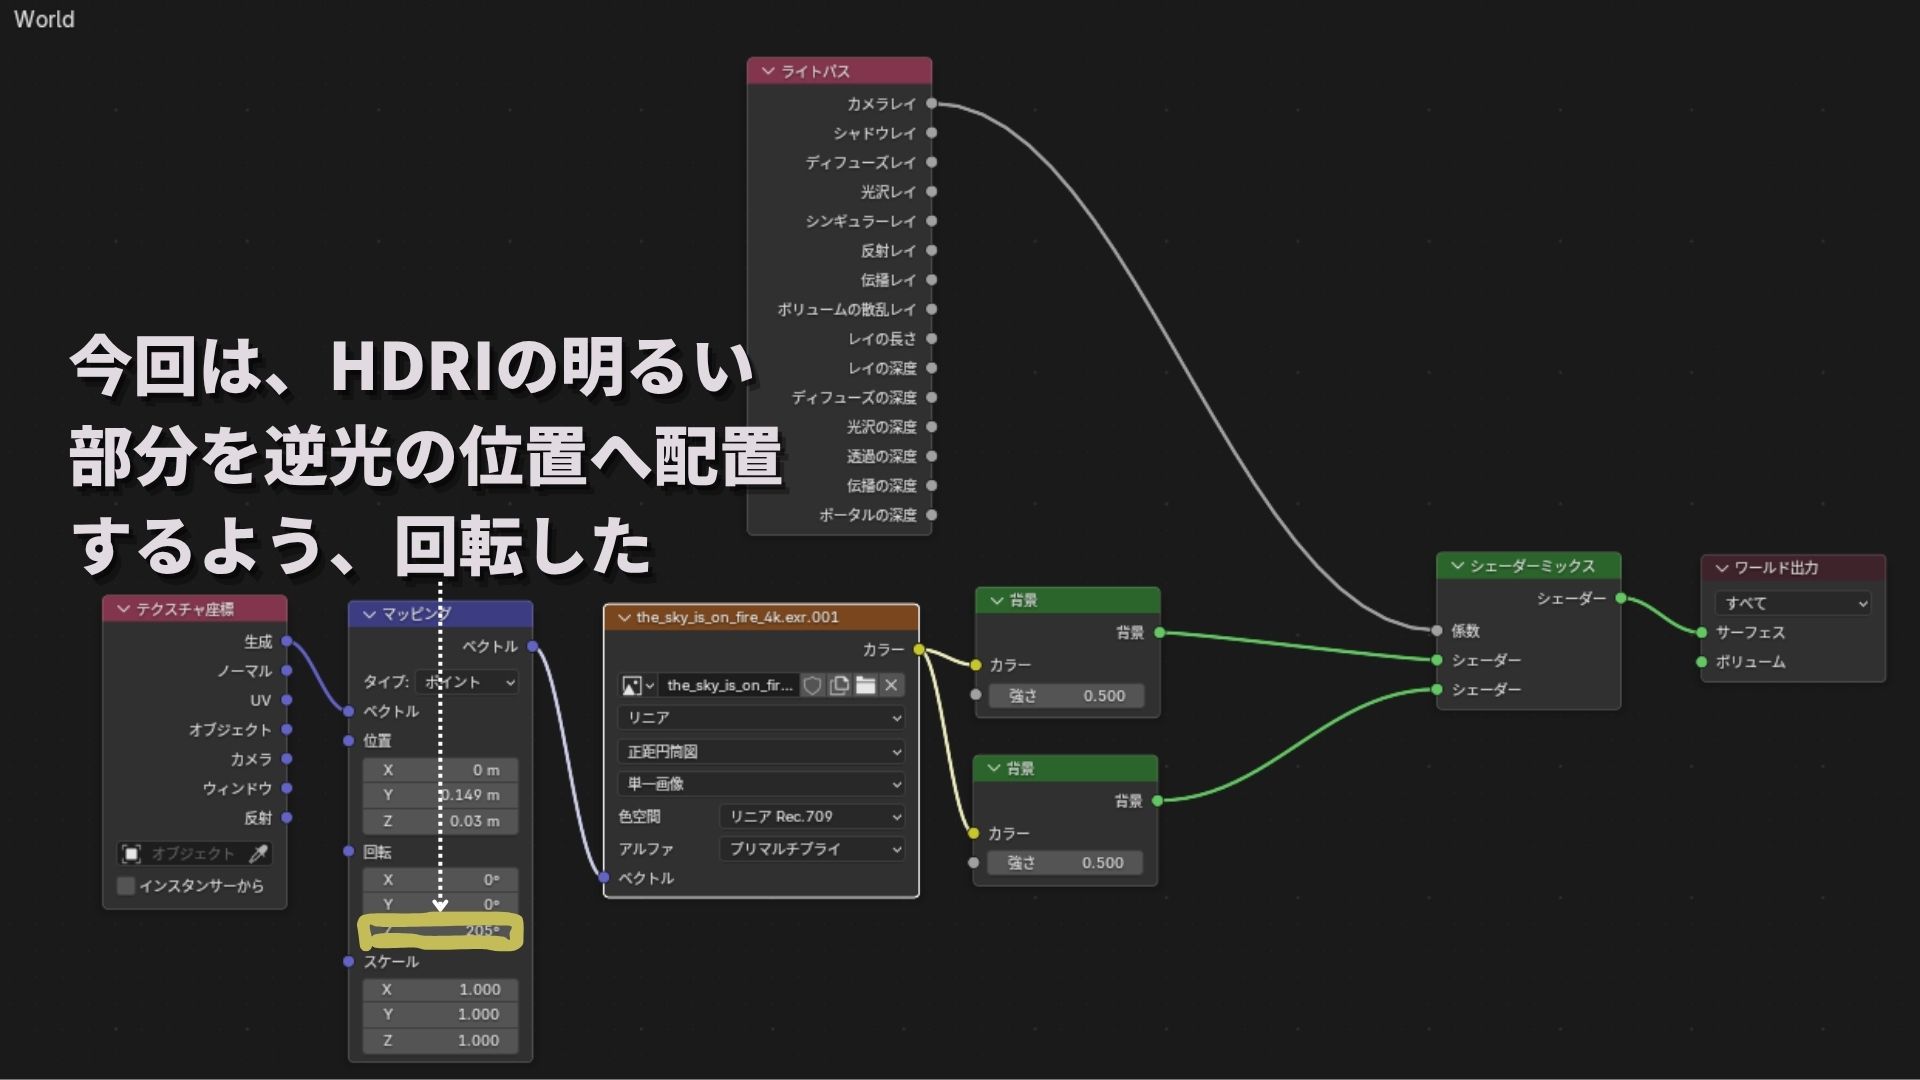Adjust 強さ 0.500 in the upper 背景 node

click(1067, 696)
